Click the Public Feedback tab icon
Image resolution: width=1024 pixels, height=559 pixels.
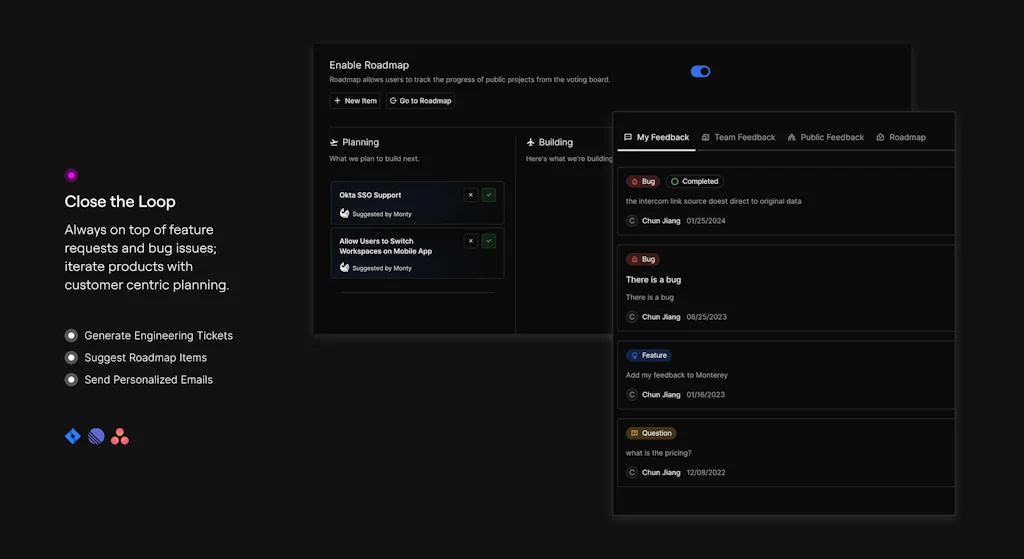coord(792,137)
